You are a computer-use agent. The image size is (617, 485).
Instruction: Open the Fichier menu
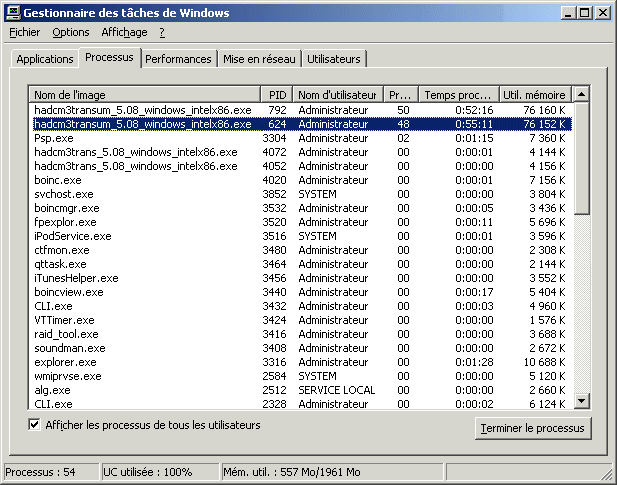coord(24,32)
